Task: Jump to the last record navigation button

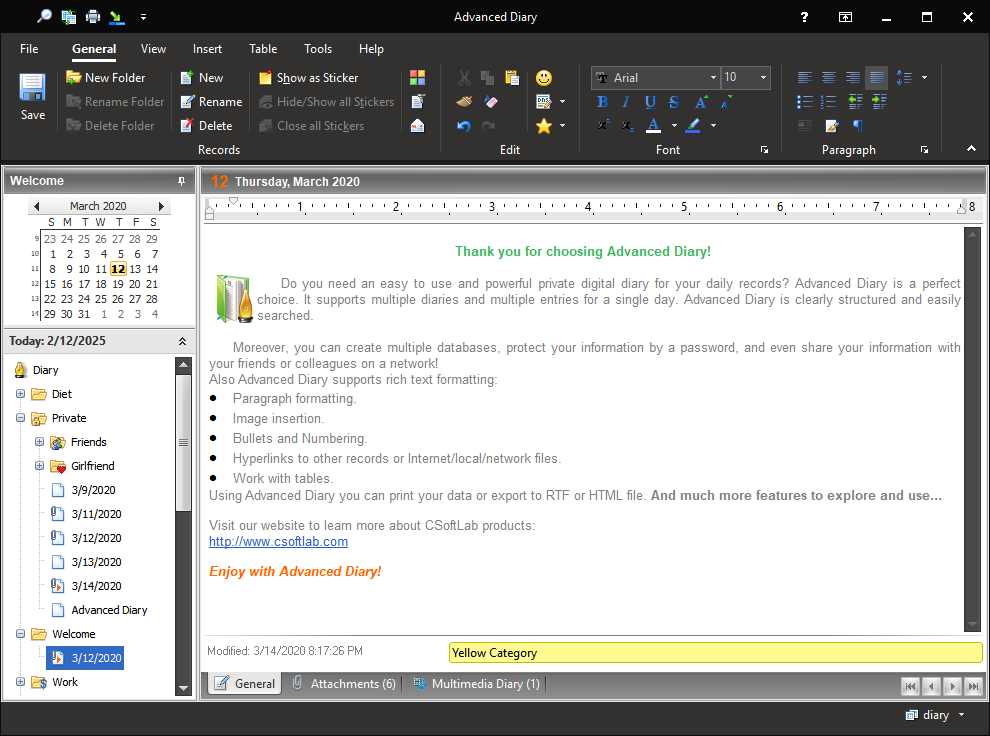Action: 974,686
